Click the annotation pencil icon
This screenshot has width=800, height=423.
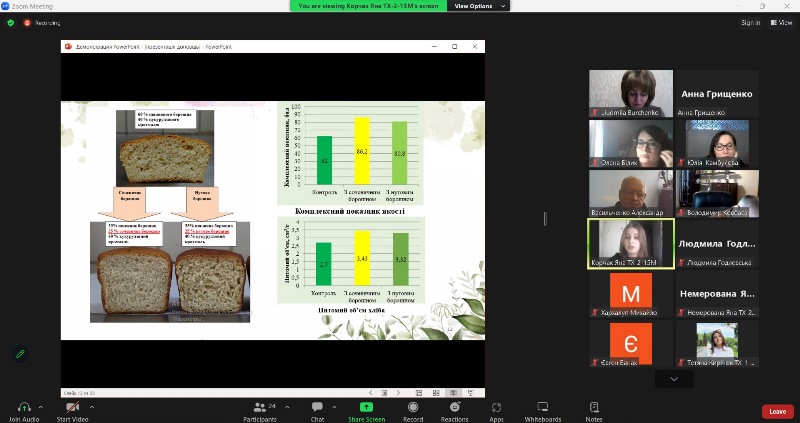click(x=20, y=354)
